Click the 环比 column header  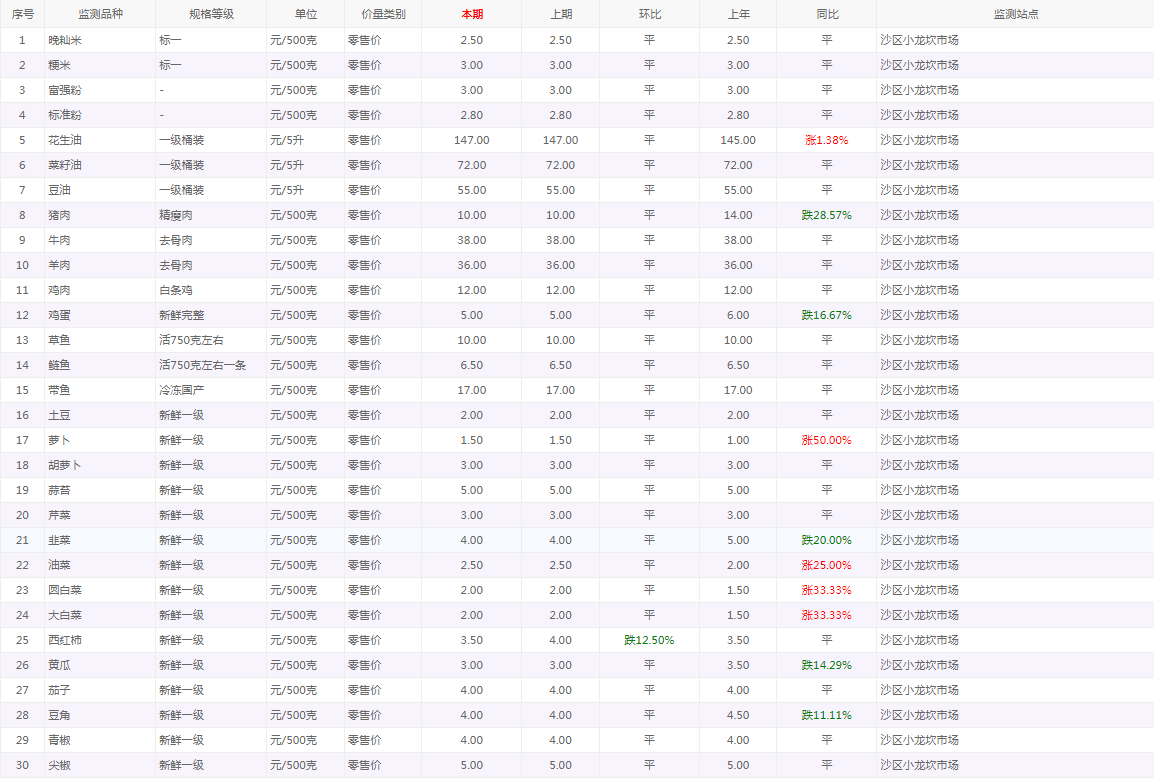[649, 14]
